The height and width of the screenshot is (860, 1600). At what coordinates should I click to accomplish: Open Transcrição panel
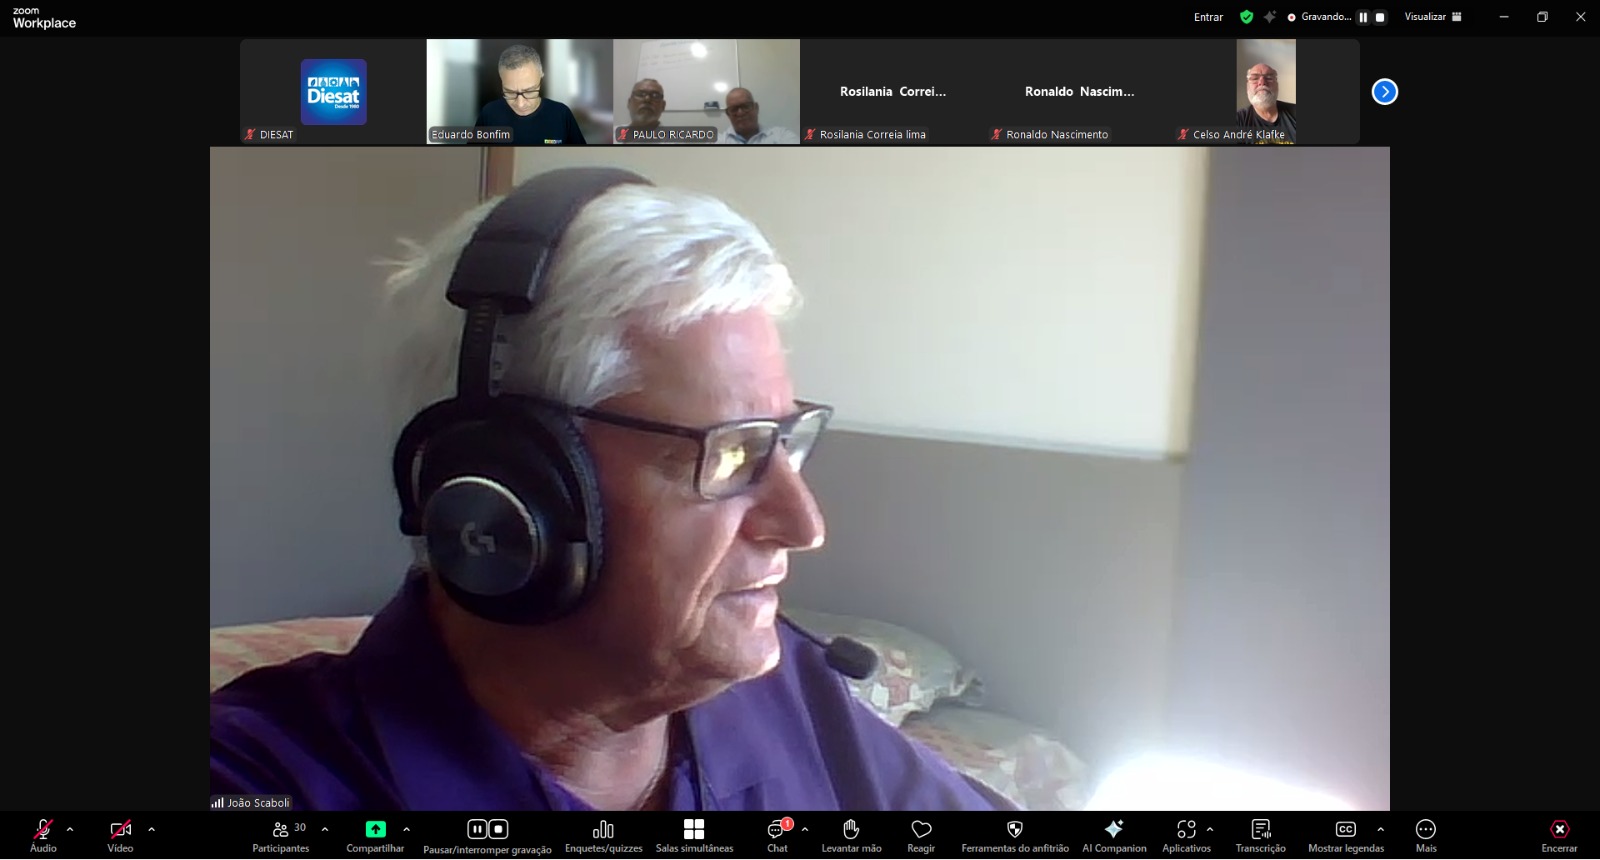(x=1261, y=836)
